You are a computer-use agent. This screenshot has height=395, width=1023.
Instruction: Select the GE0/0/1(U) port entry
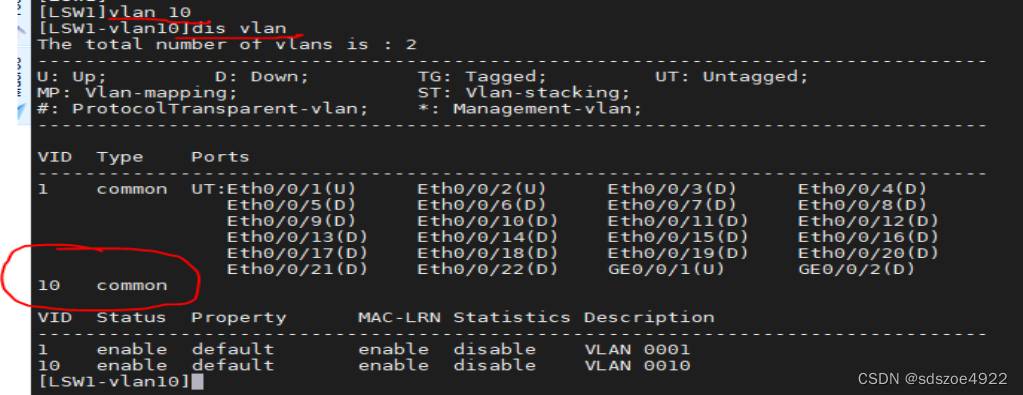[x=666, y=269]
